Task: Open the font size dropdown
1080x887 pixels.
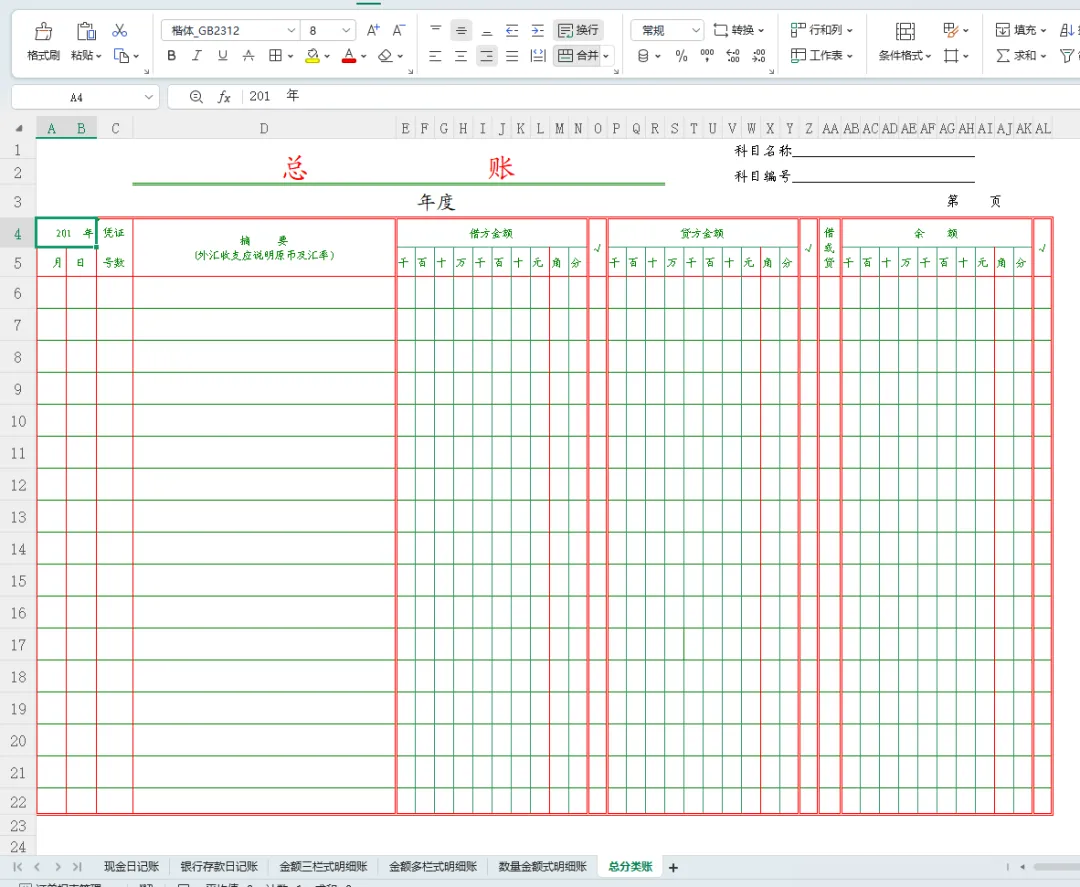Action: click(346, 30)
